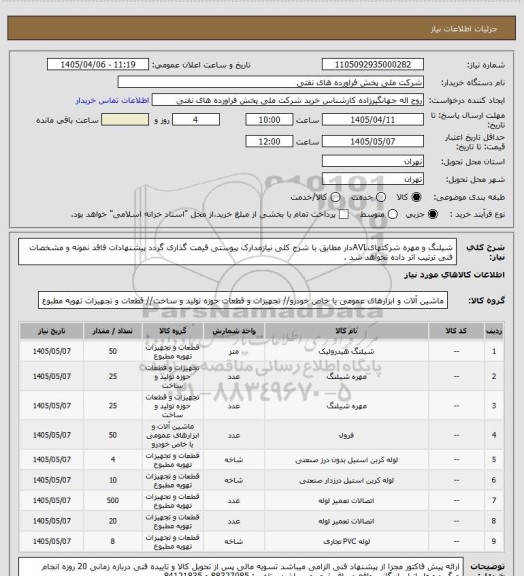This screenshot has width=524, height=576.
Task: Click the price validity date 1405/05/07 field
Action: pos(373,142)
